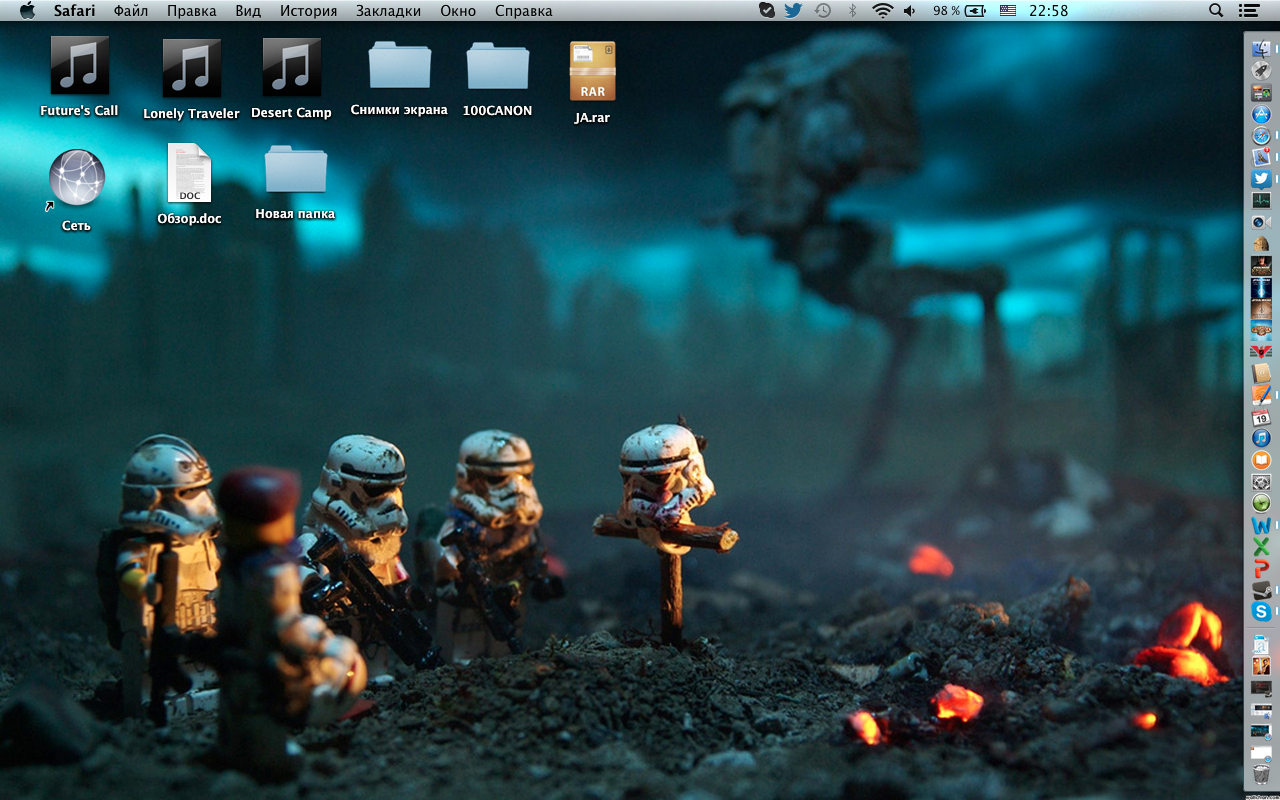Open the Wi-Fi status menu
This screenshot has height=800, width=1280.
882,11
